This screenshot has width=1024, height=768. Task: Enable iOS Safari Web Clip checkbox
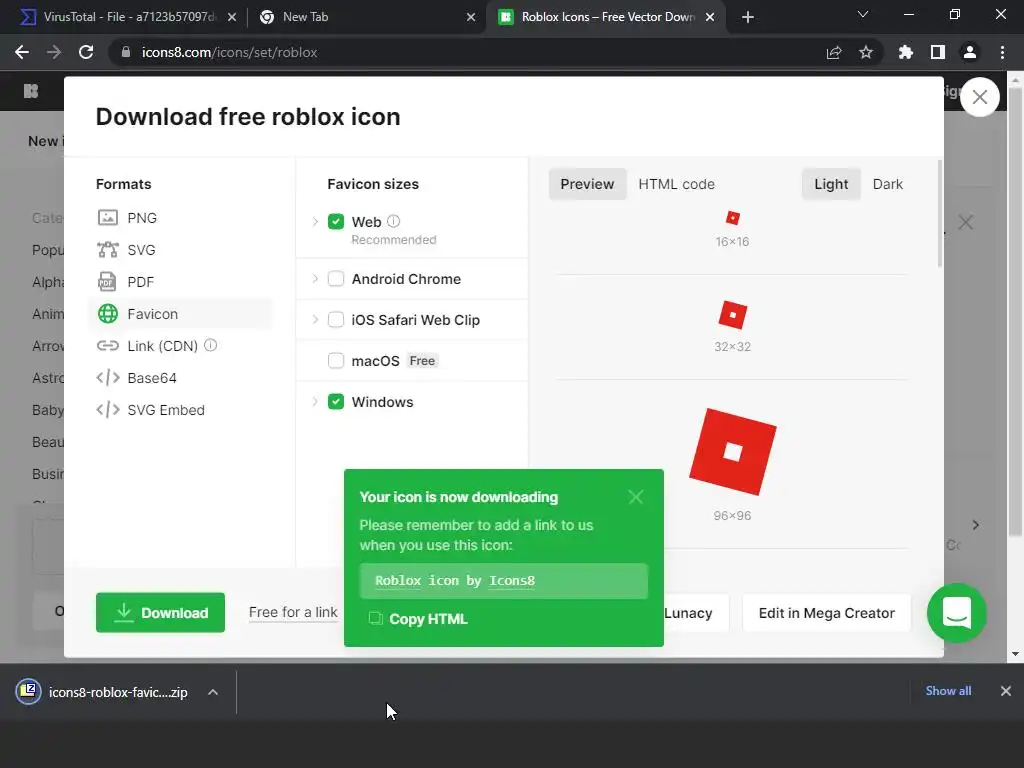point(336,319)
